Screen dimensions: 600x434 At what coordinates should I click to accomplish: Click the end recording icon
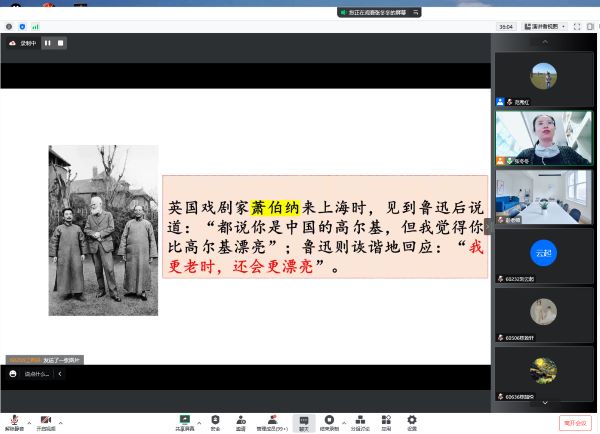tap(329, 422)
